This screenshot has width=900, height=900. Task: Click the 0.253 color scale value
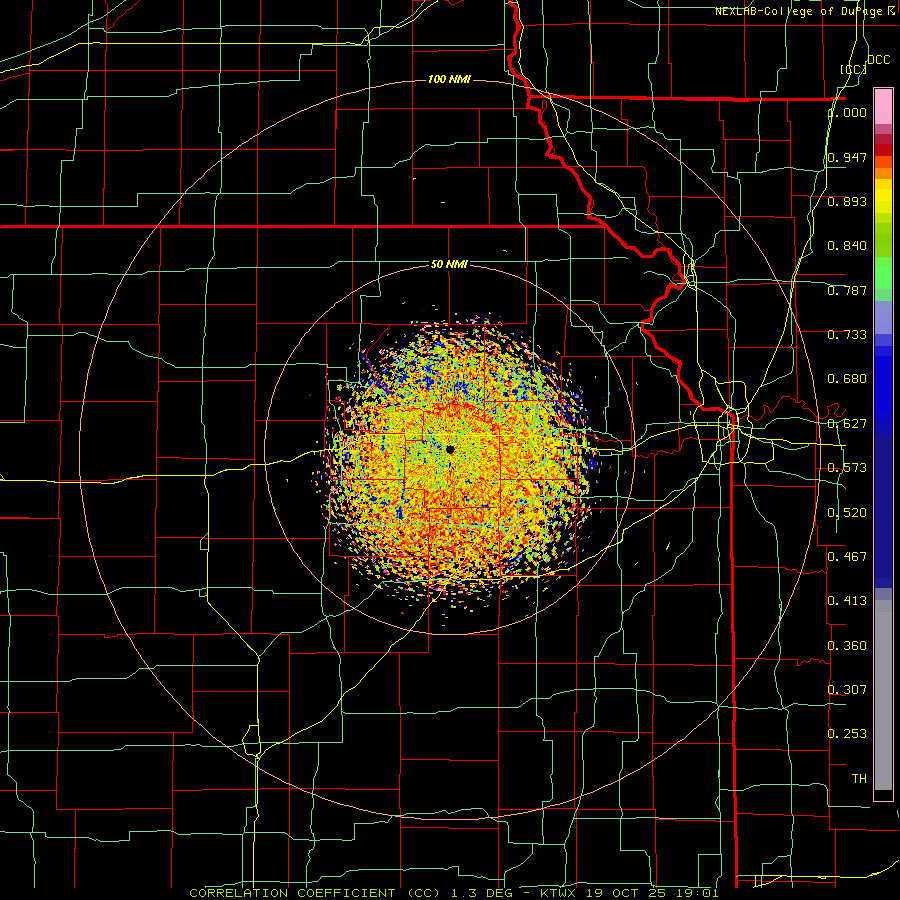pyautogui.click(x=847, y=734)
